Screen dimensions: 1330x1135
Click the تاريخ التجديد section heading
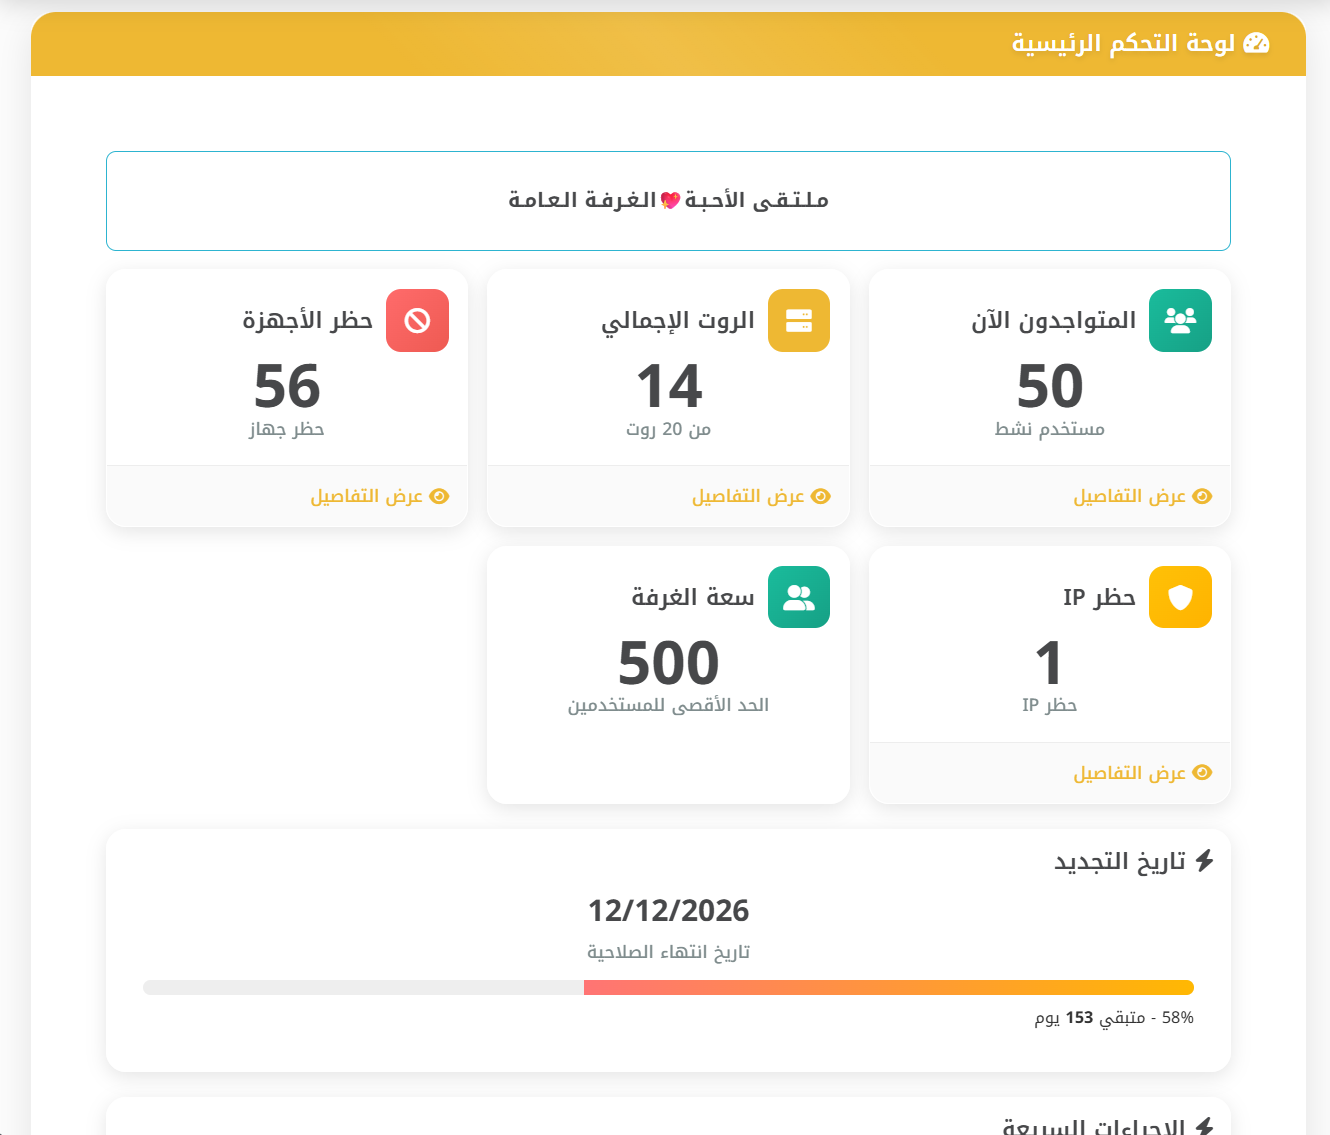pos(1120,862)
